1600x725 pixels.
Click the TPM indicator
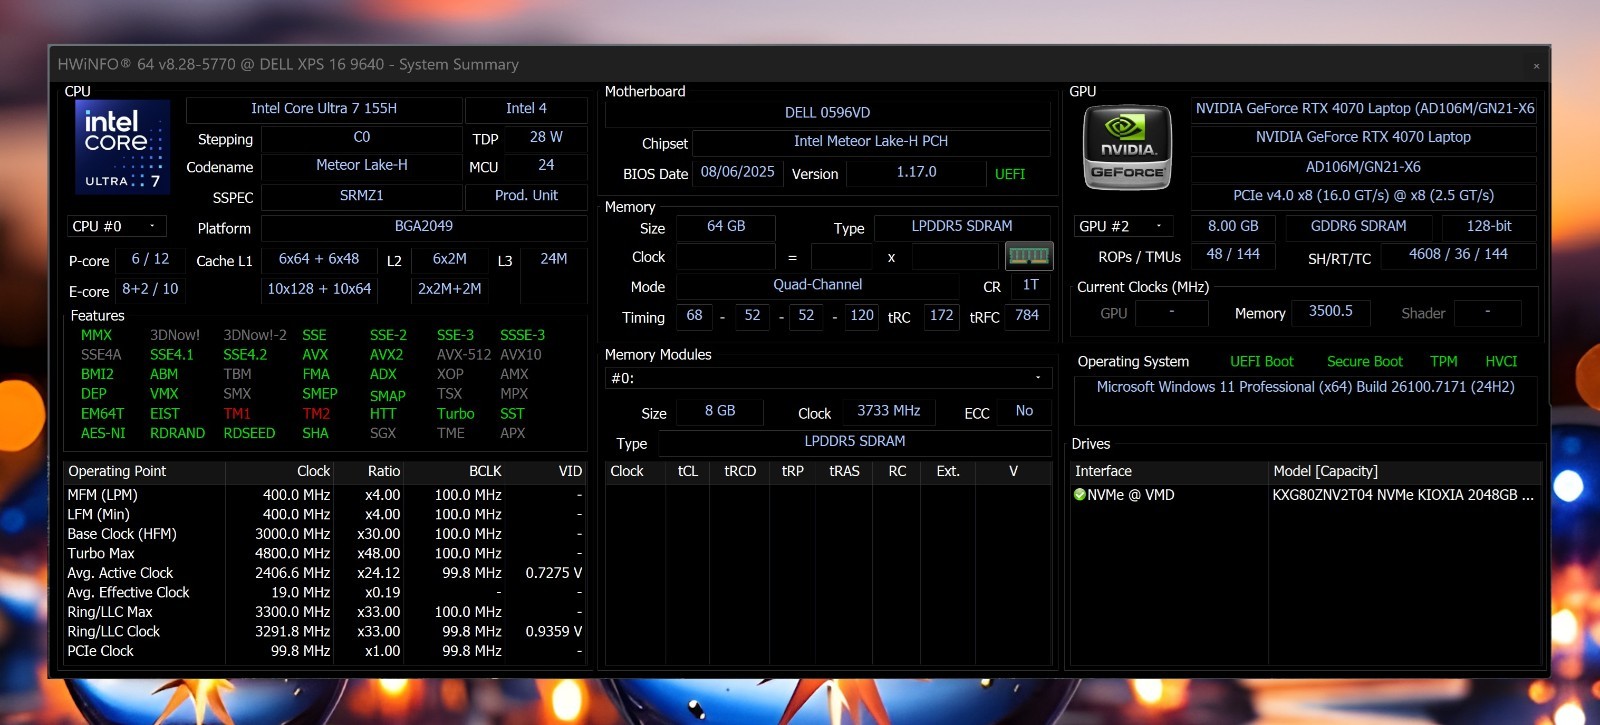coord(1443,361)
